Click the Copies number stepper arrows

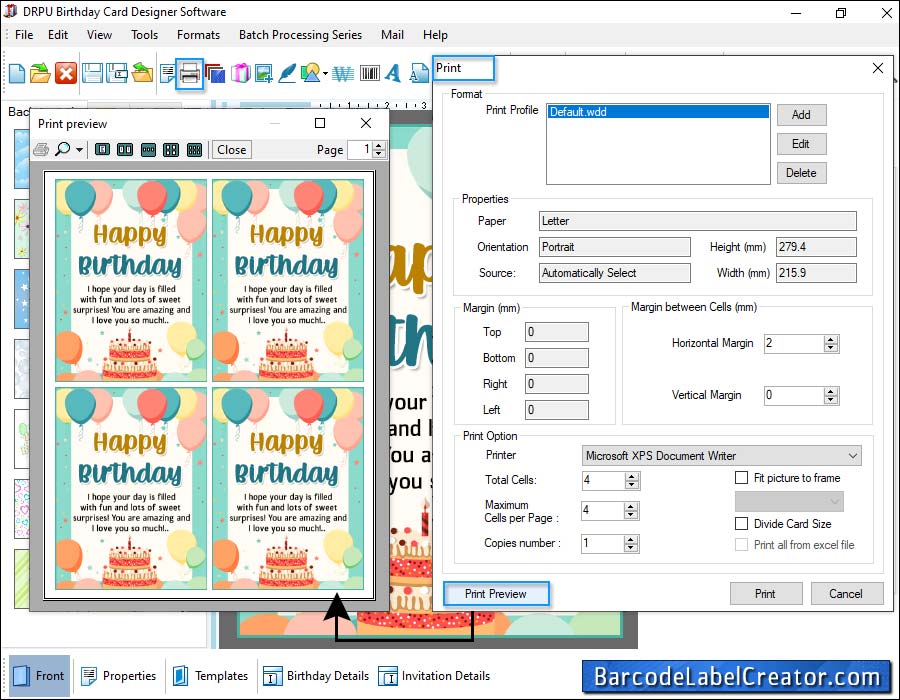pos(631,543)
